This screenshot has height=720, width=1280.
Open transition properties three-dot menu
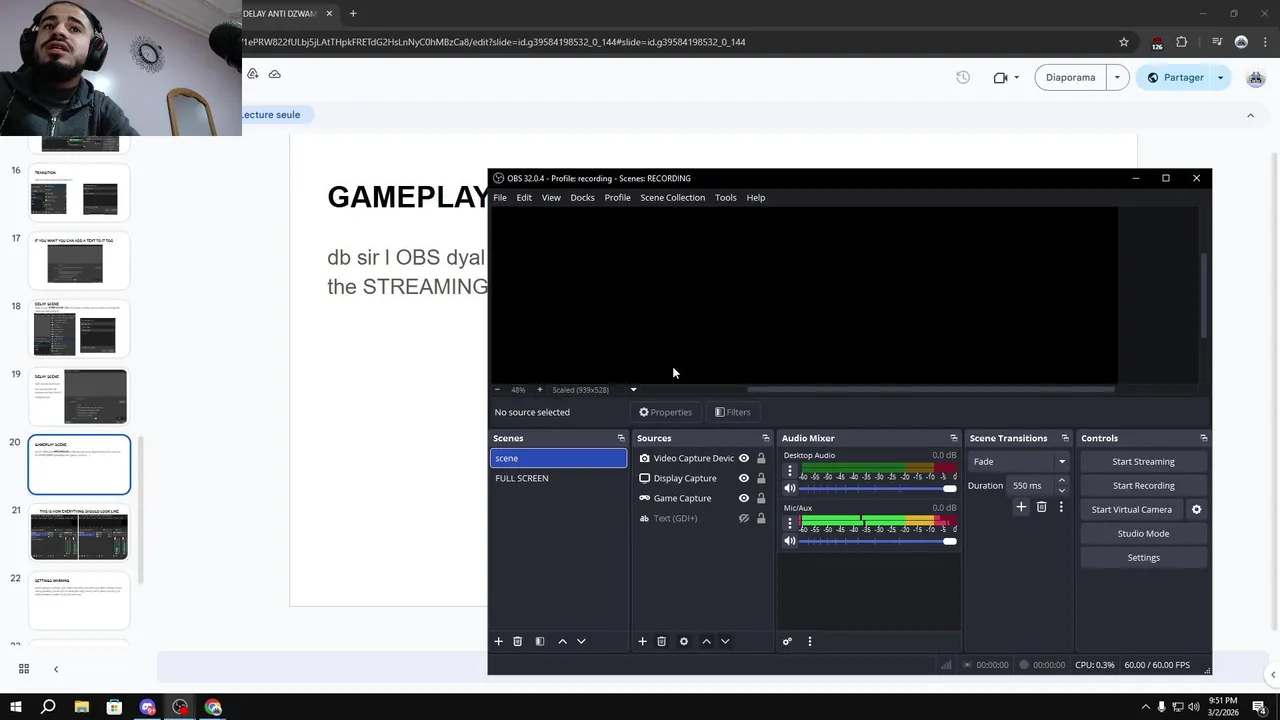click(1061, 507)
